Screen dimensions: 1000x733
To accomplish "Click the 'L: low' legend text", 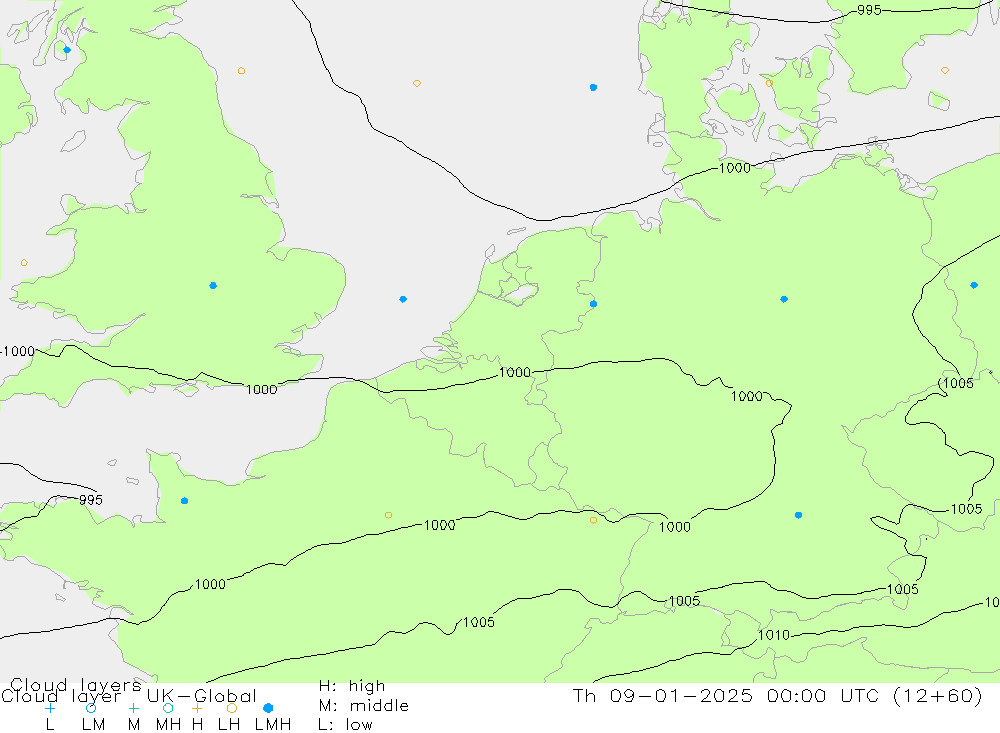I will (x=345, y=725).
